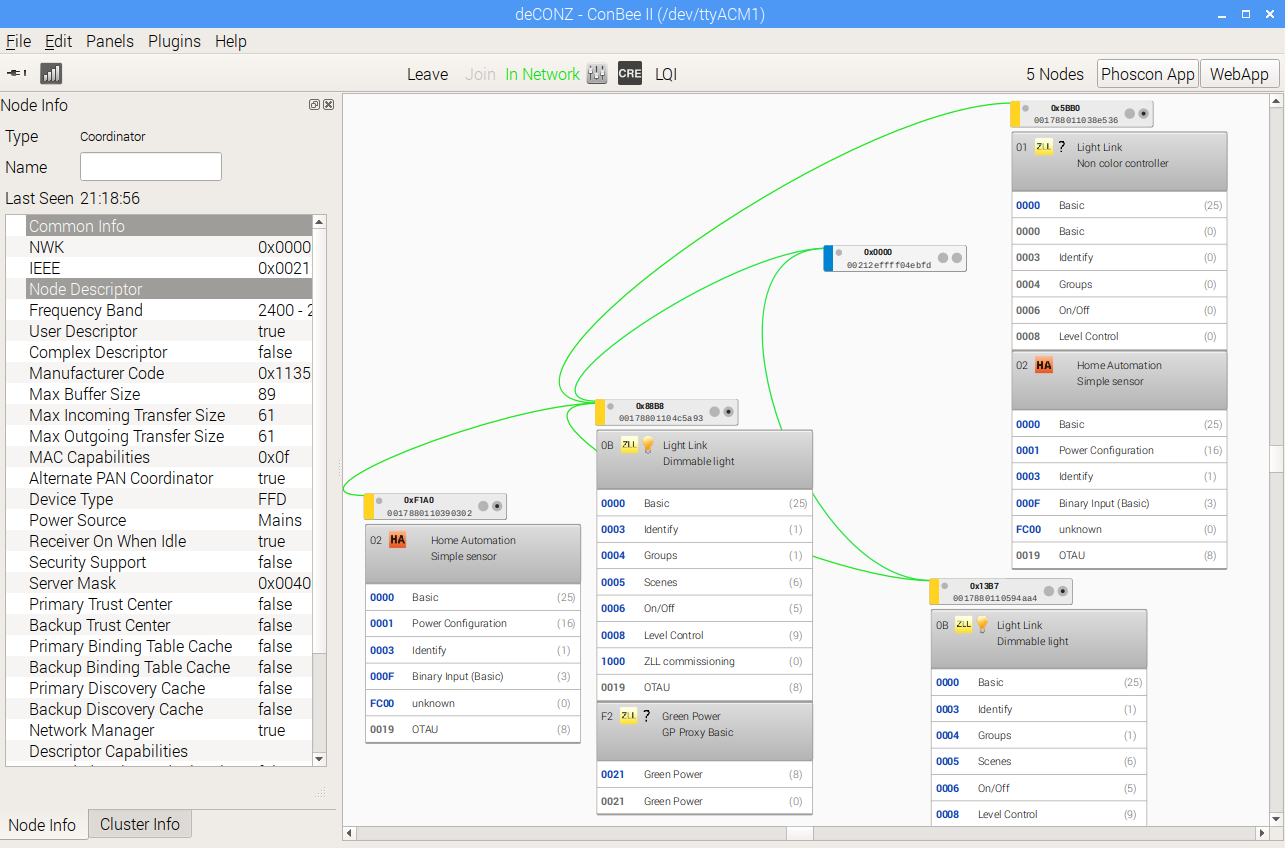The height and width of the screenshot is (848, 1285).
Task: Click question mark icon of Green Power endpoint
Action: click(647, 716)
